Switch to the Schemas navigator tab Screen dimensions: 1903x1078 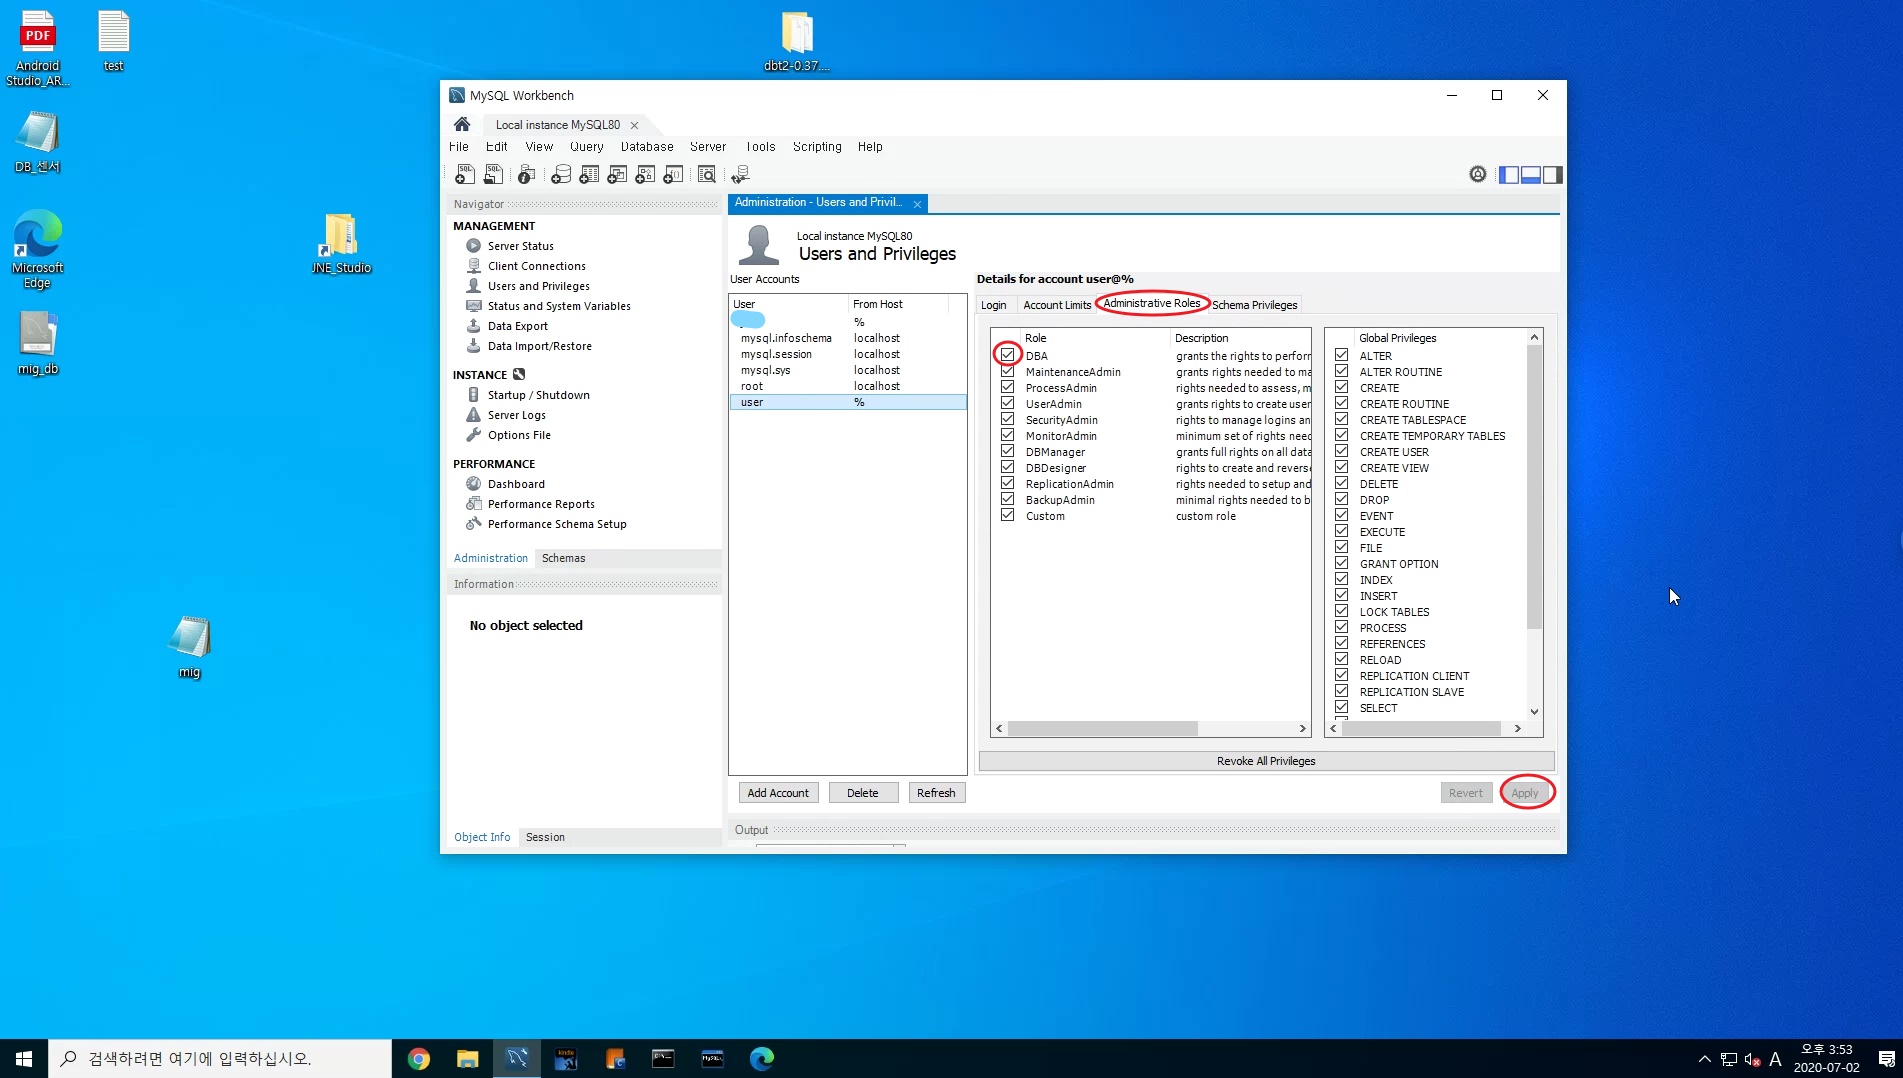coord(563,558)
